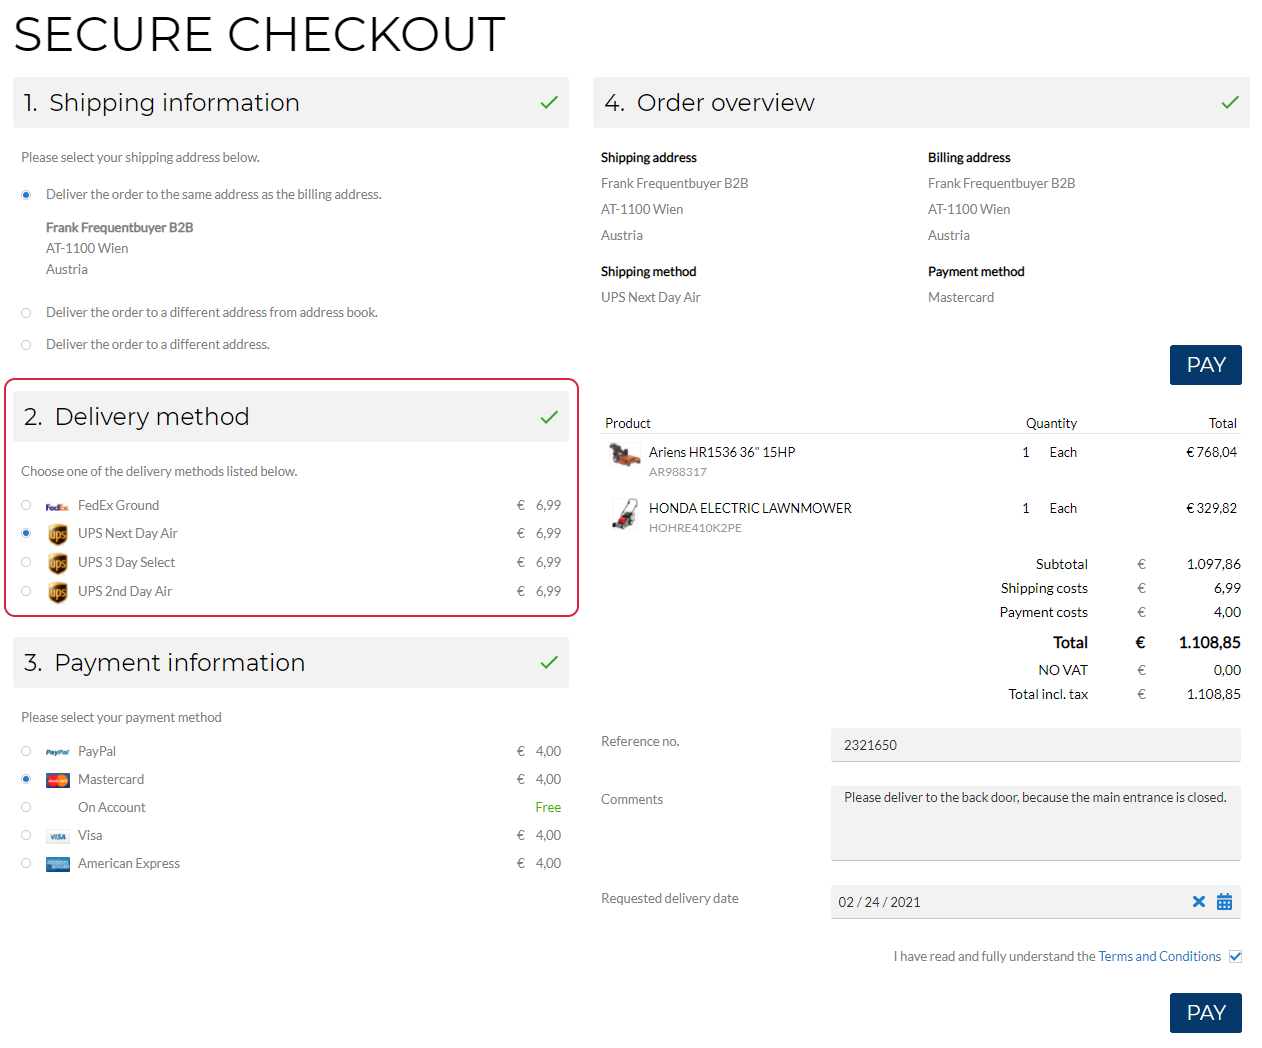Click the Product column header
The image size is (1262, 1048).
coord(628,424)
